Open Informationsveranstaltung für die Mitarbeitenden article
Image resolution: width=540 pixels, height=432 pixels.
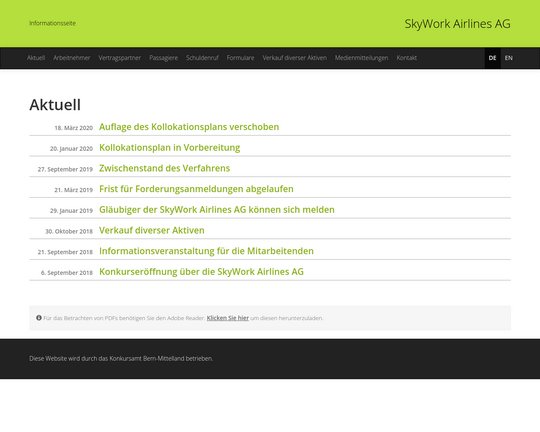[206, 251]
